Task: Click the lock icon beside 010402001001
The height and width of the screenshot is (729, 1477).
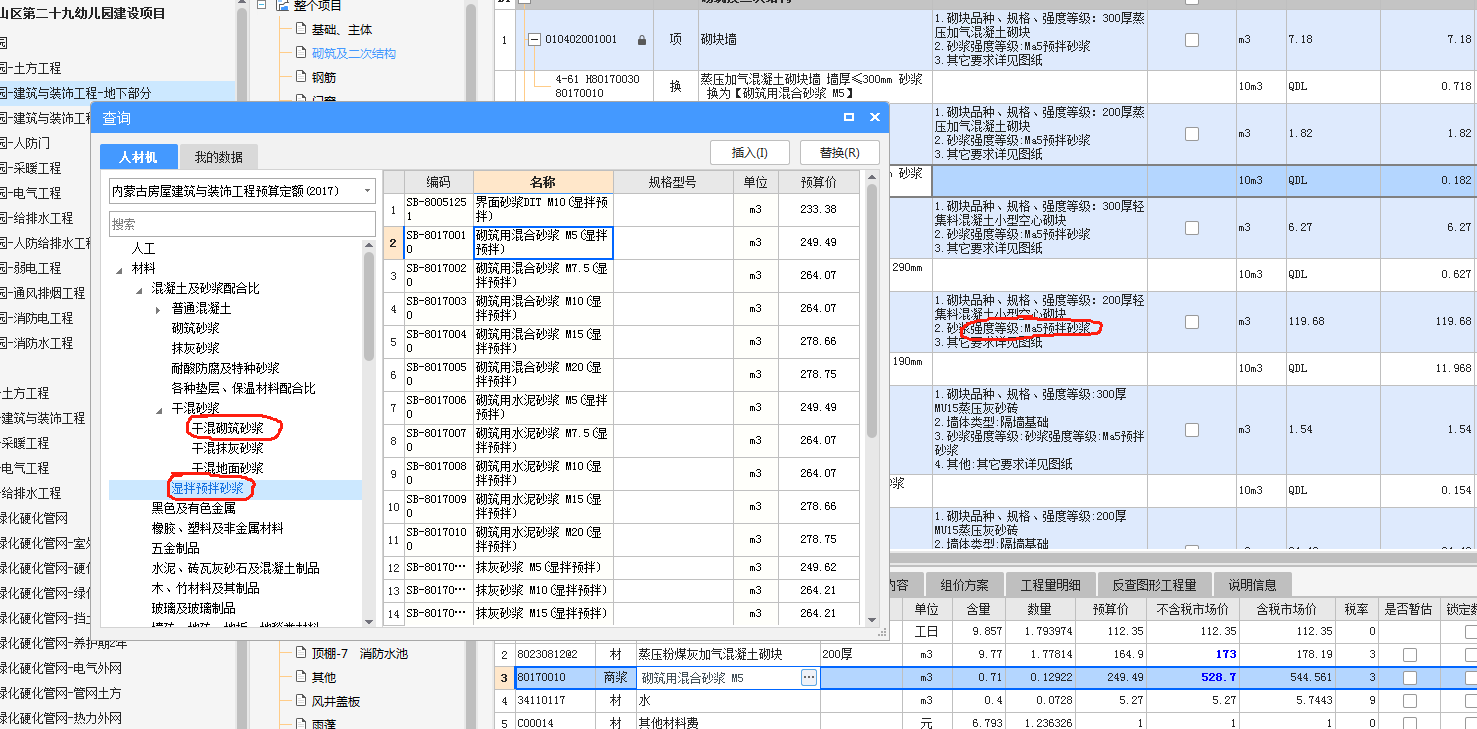Action: pyautogui.click(x=642, y=40)
